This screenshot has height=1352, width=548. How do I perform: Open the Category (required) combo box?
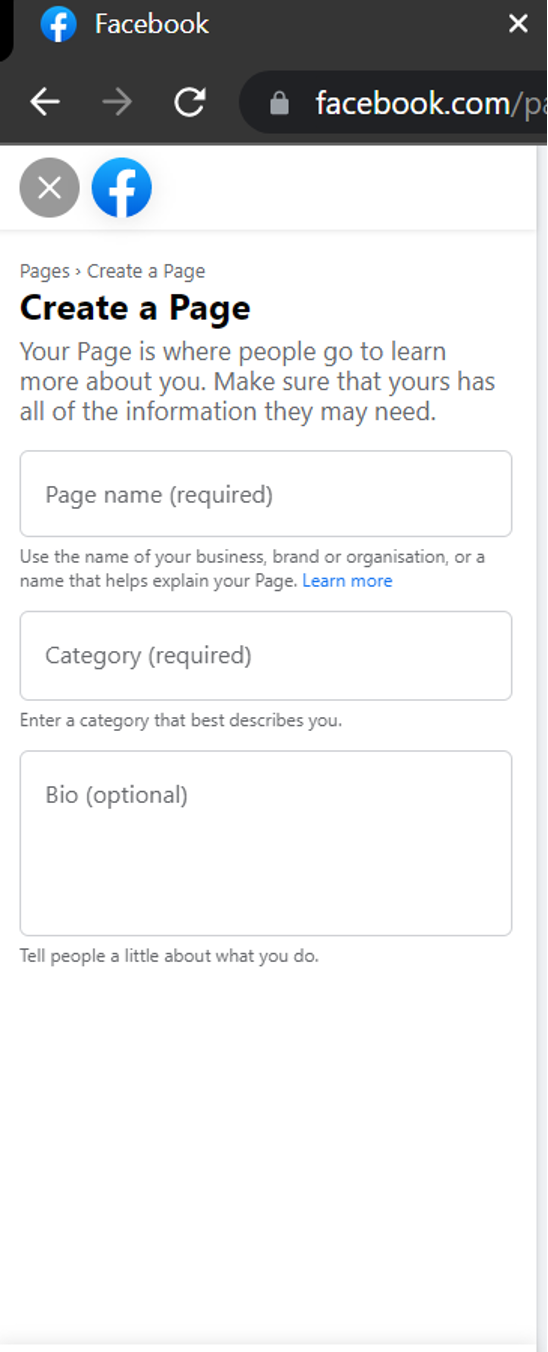266,656
